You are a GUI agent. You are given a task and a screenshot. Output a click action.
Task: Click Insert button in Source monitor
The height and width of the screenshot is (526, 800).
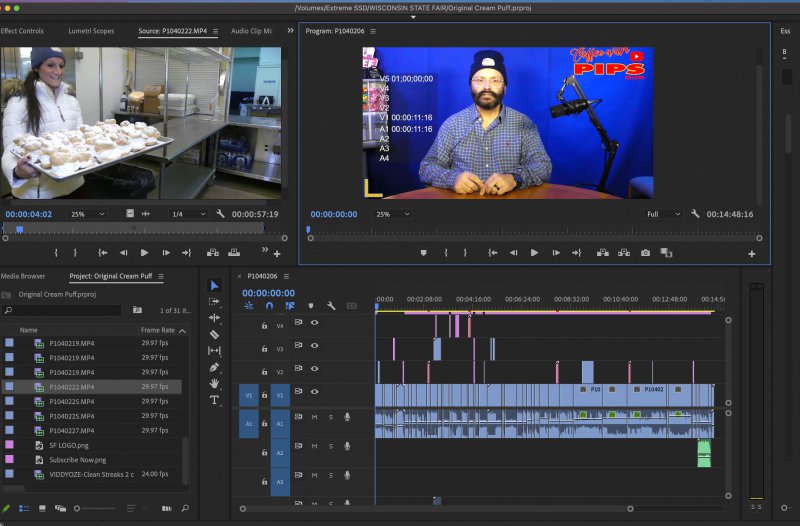point(212,253)
